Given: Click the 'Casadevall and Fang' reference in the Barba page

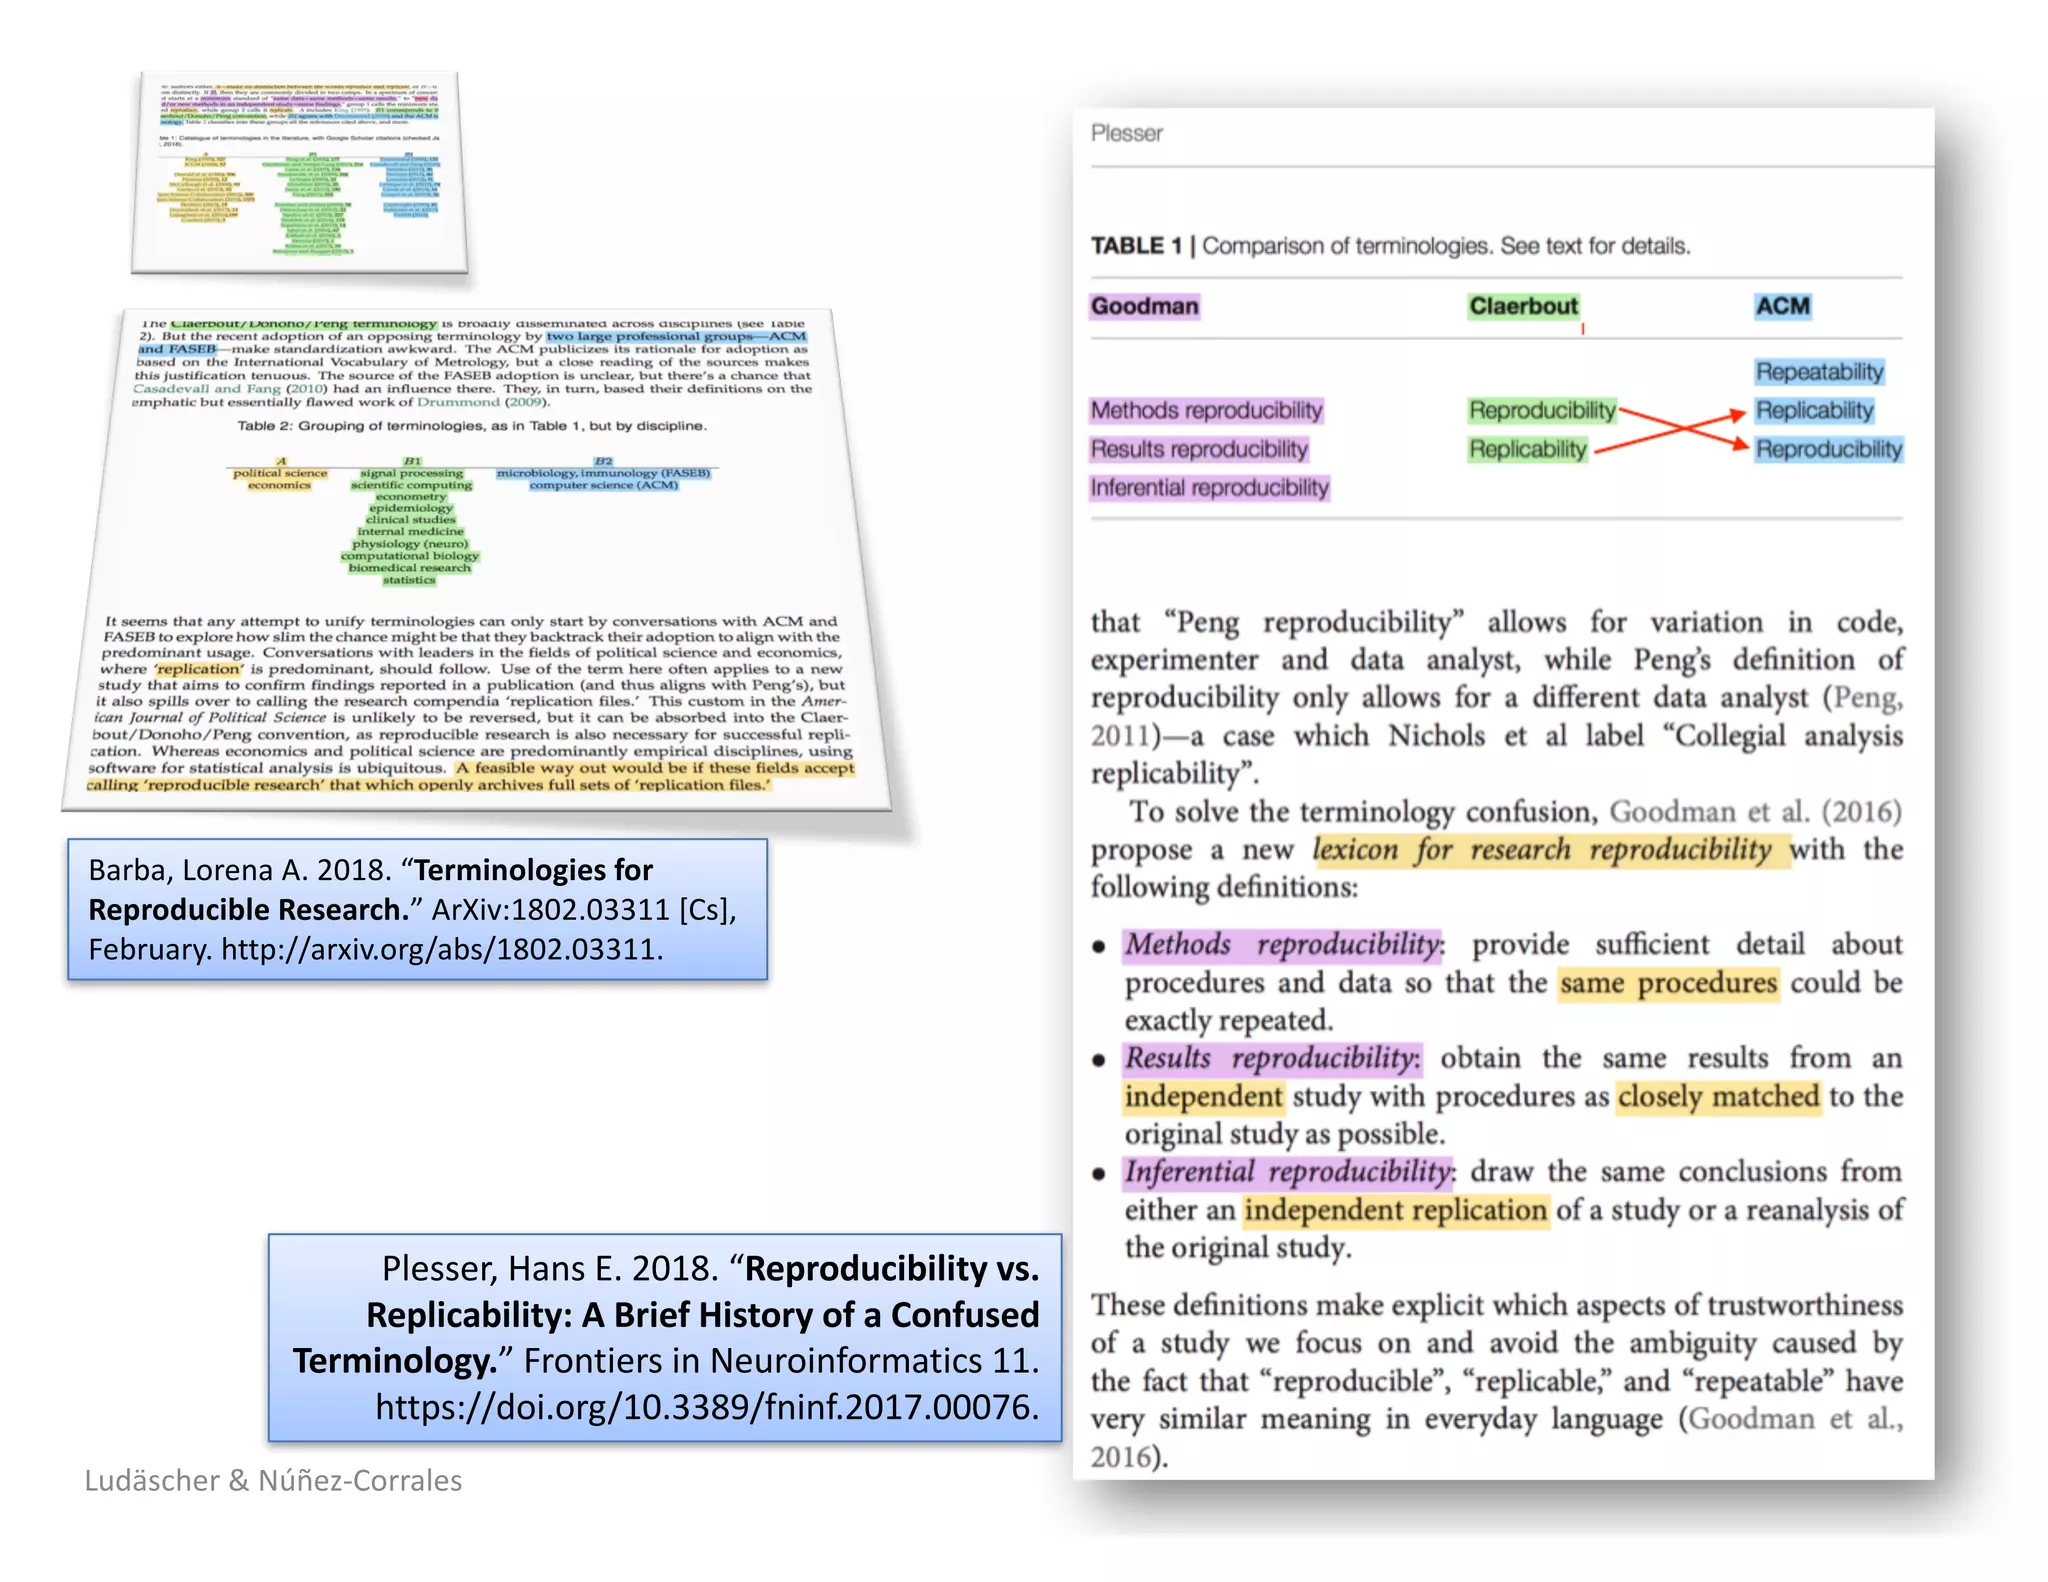Looking at the screenshot, I should click(207, 389).
